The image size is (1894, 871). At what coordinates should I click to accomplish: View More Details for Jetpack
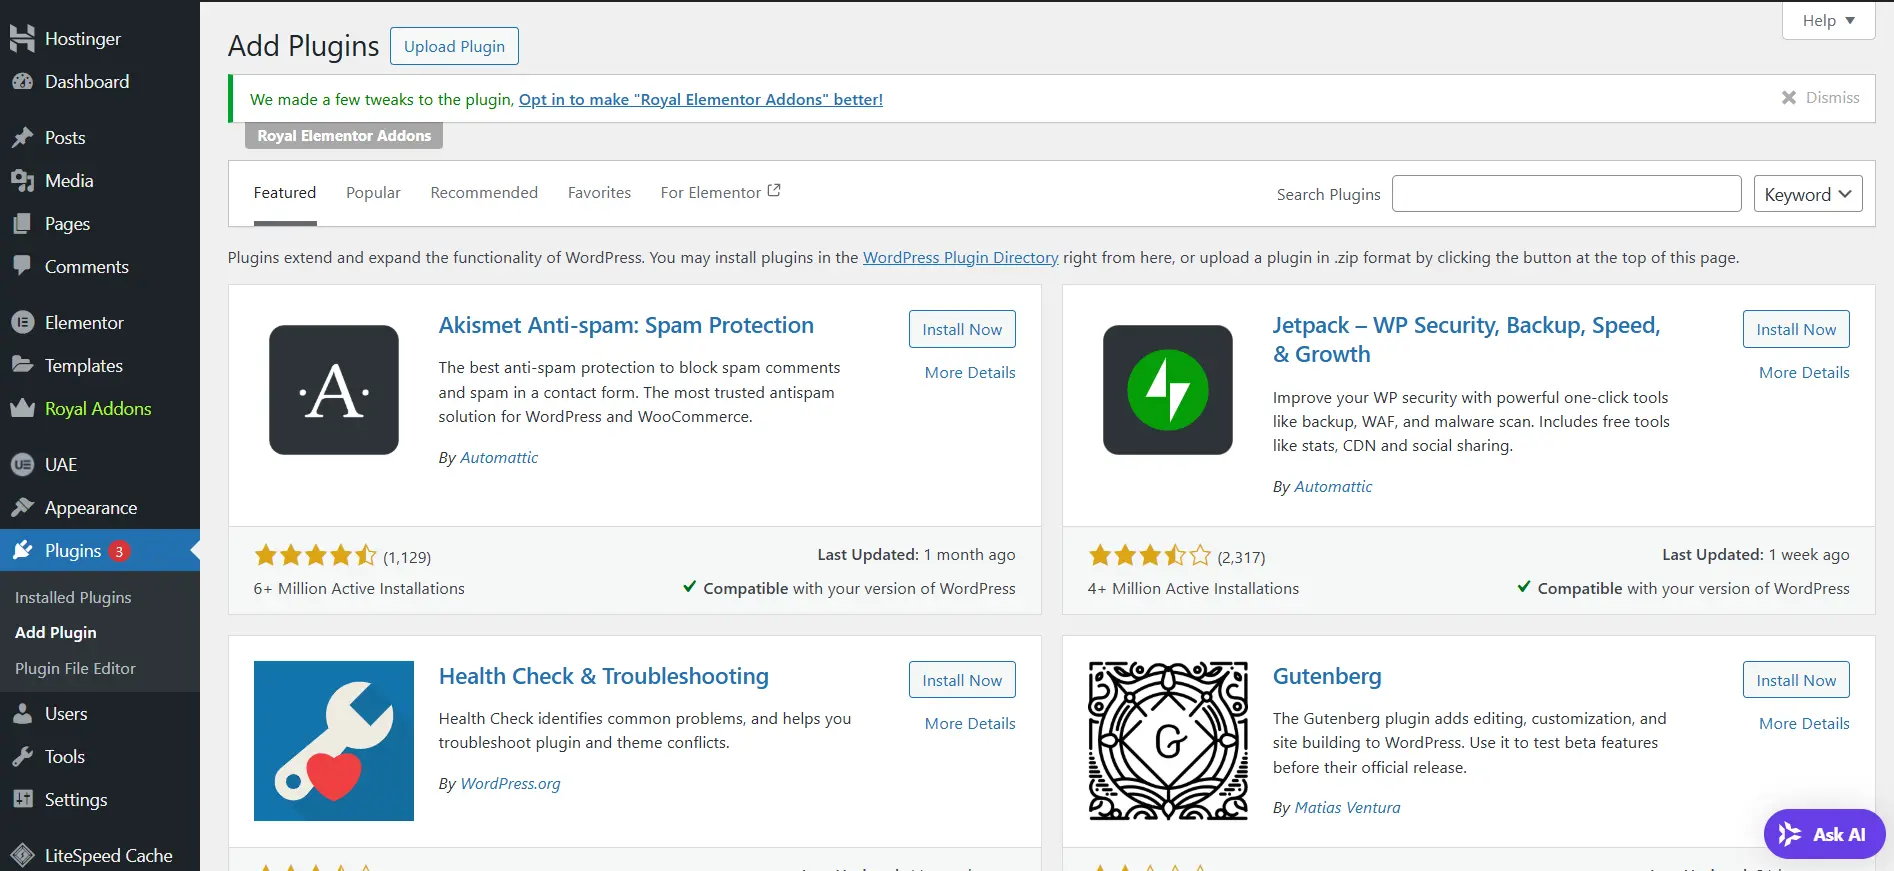[1804, 372]
